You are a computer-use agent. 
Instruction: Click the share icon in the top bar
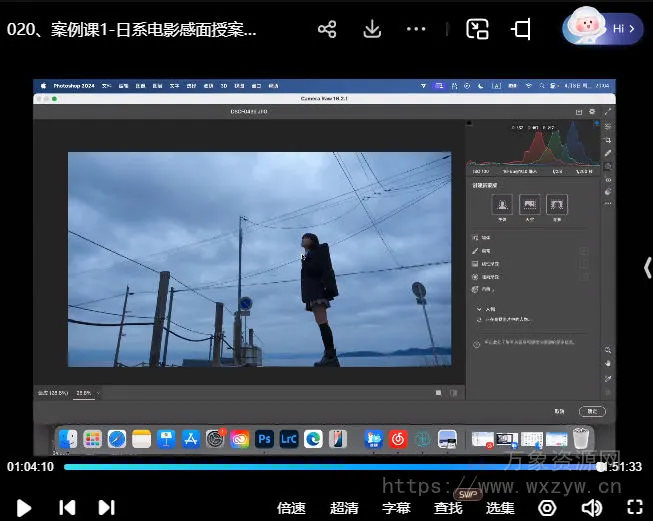coord(327,29)
